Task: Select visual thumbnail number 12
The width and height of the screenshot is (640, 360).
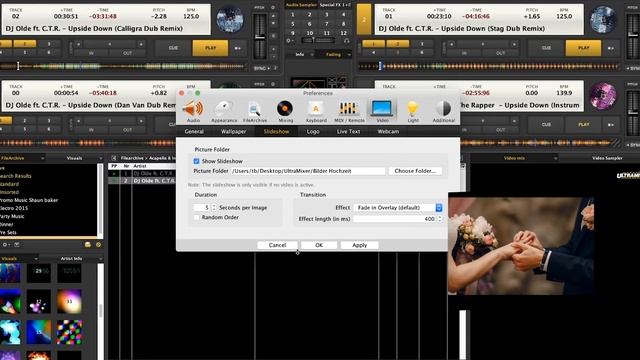Action: [39, 302]
